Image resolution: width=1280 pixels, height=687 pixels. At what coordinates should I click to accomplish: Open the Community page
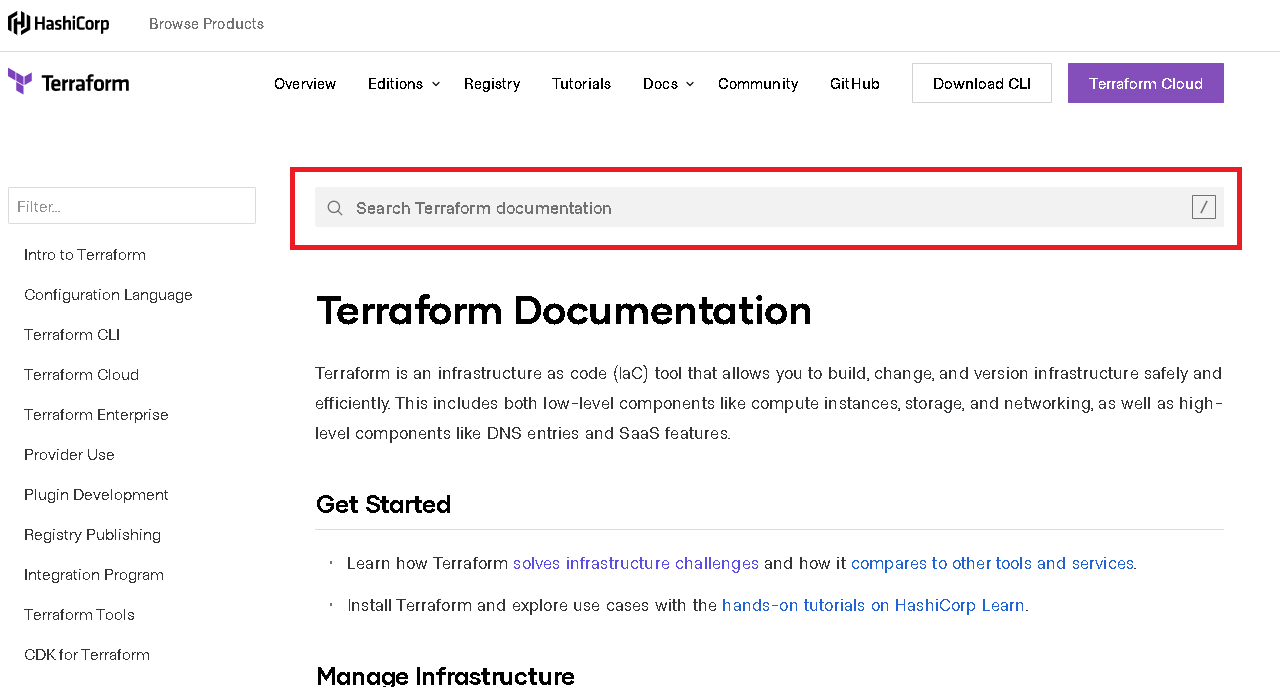point(758,84)
